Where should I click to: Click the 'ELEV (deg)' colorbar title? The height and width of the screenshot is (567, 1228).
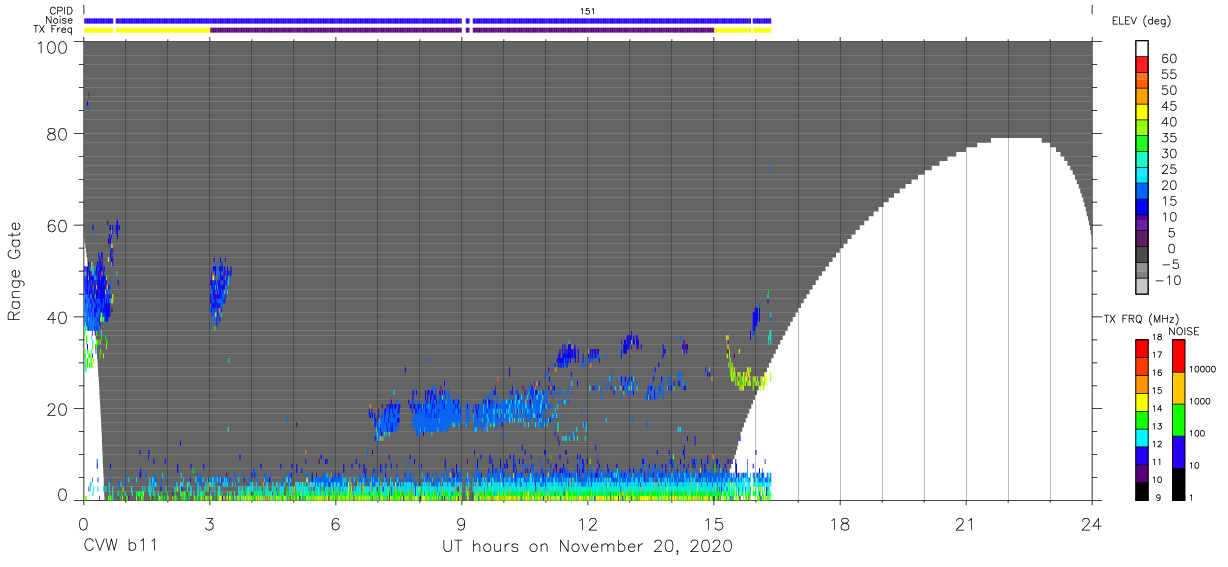tap(1141, 20)
